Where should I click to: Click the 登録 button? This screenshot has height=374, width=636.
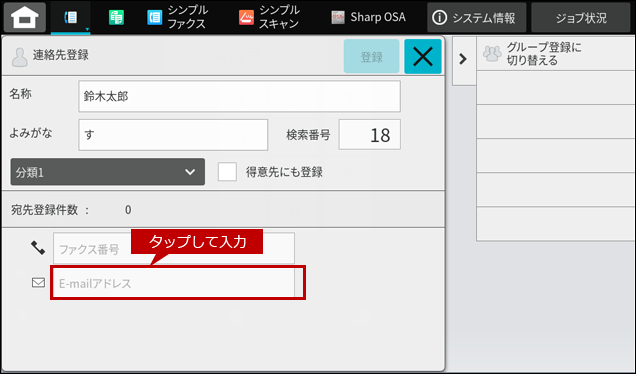point(371,56)
